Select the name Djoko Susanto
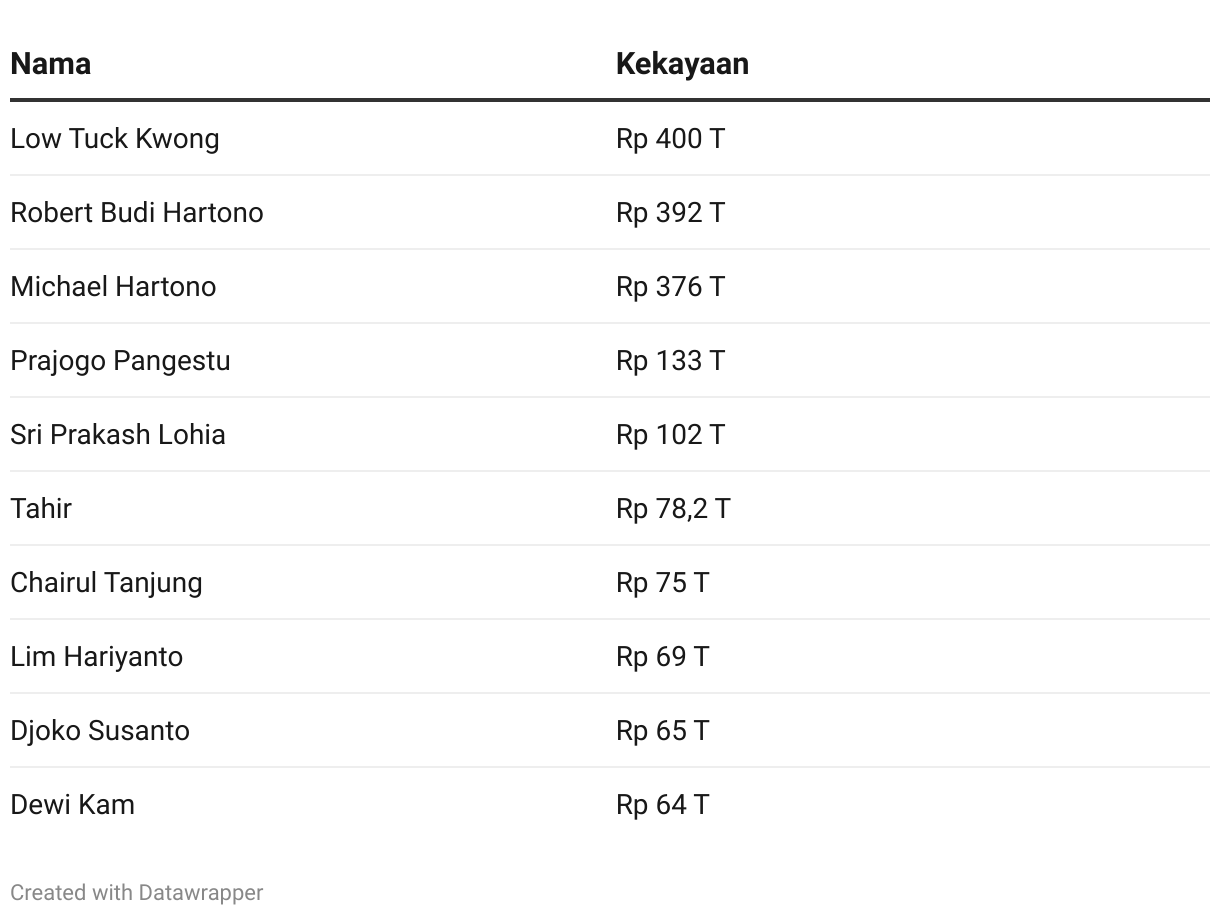The image size is (1220, 916). pyautogui.click(x=100, y=730)
